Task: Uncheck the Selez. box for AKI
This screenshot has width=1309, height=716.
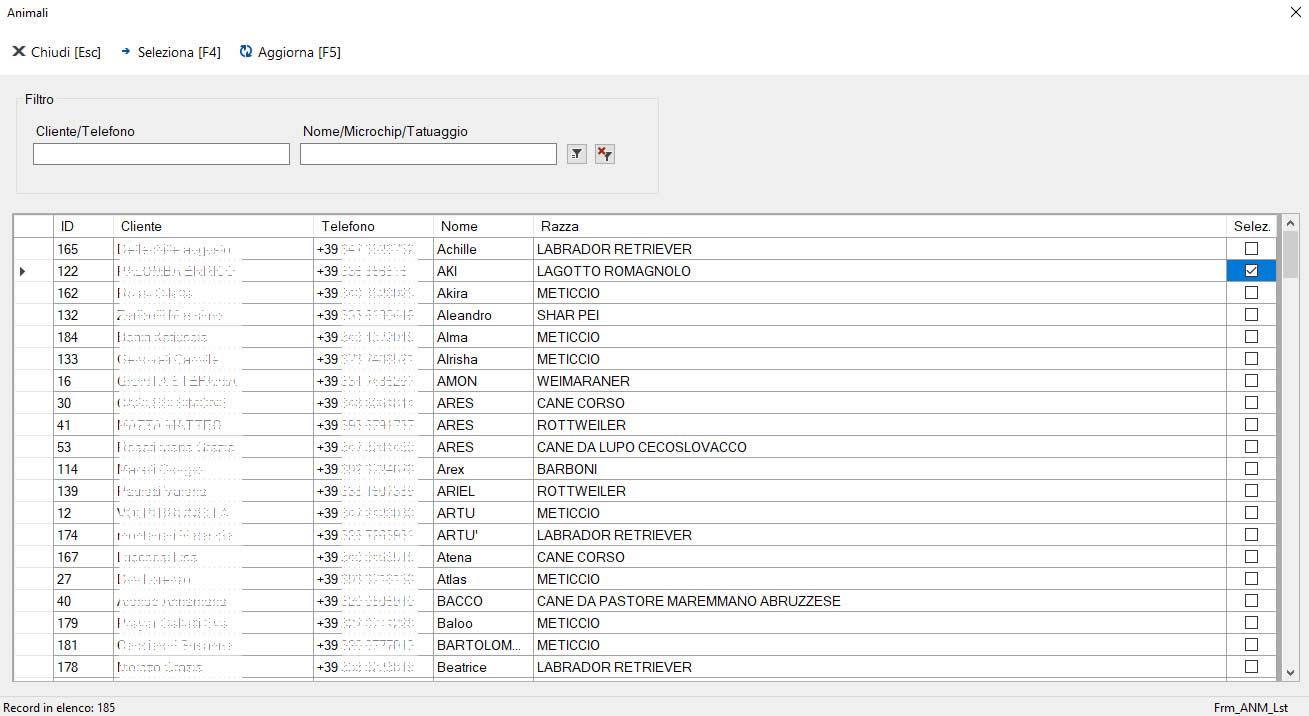Action: [x=1250, y=271]
